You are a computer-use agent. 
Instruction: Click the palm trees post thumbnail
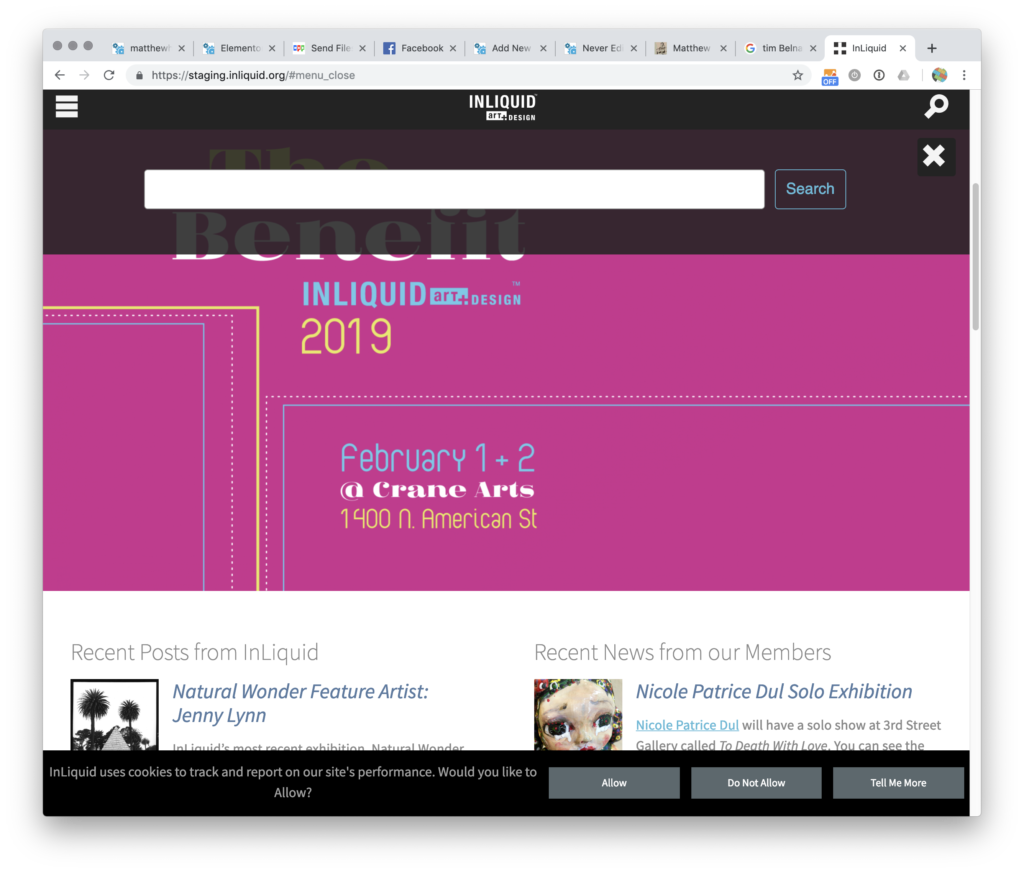tap(114, 715)
